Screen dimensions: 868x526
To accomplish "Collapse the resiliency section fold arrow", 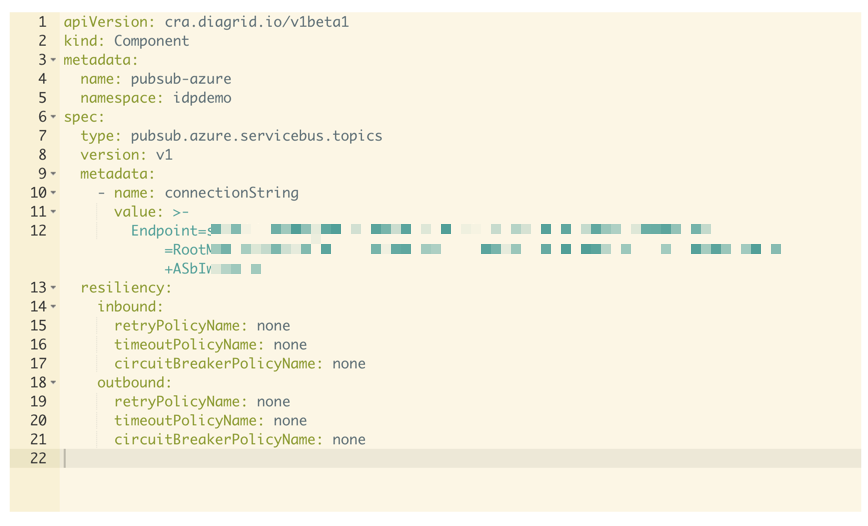I will point(53,288).
